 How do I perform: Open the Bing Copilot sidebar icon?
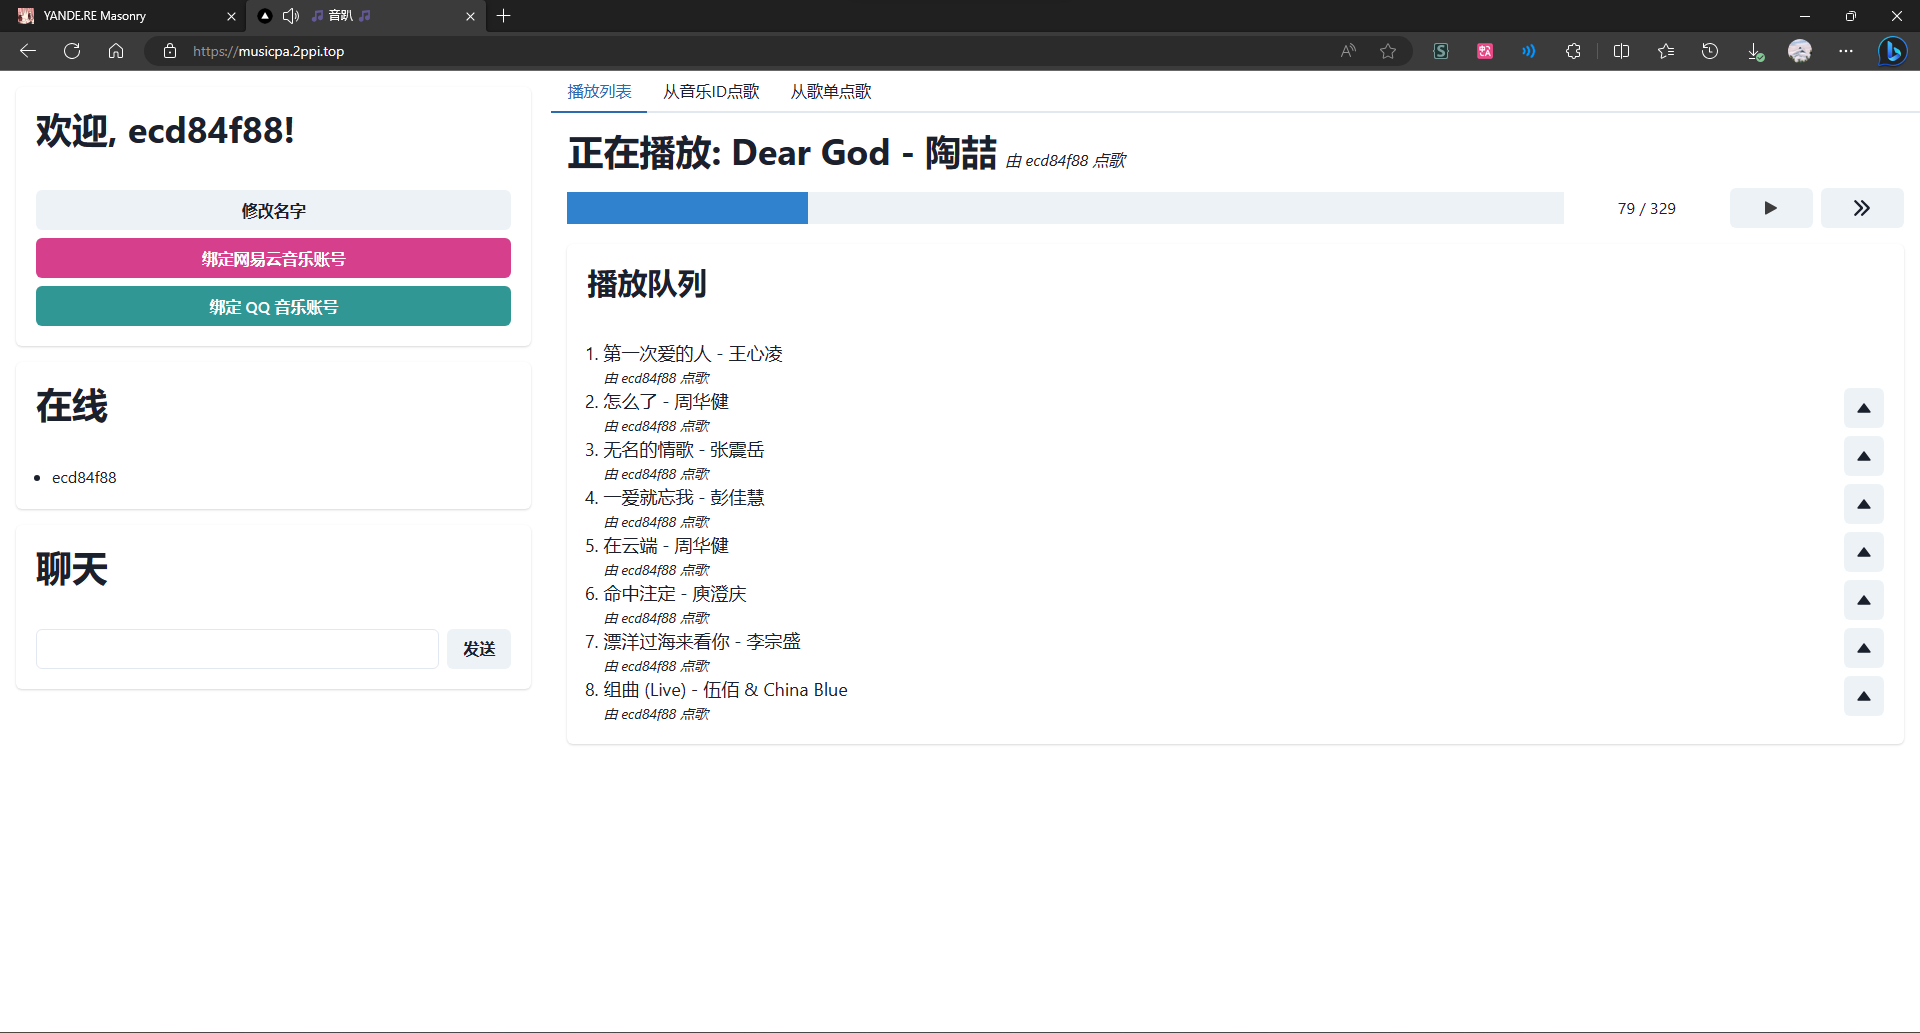(1891, 51)
